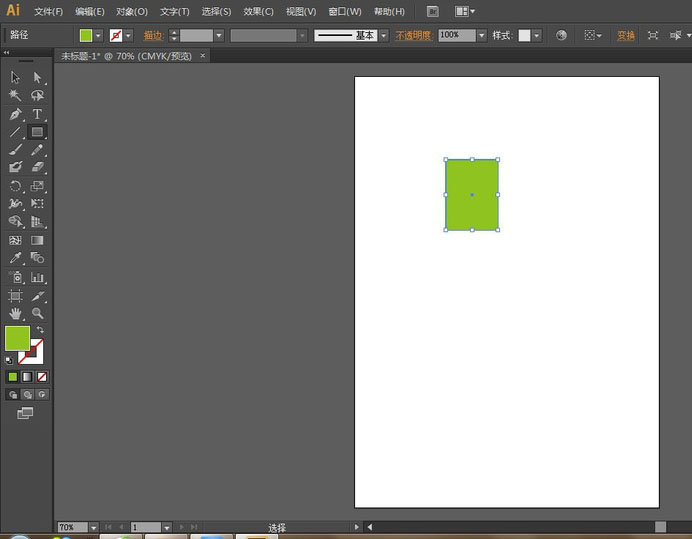Viewport: 692px width, 539px height.
Task: Activate the Zoom tool in toolbox
Action: pos(37,313)
